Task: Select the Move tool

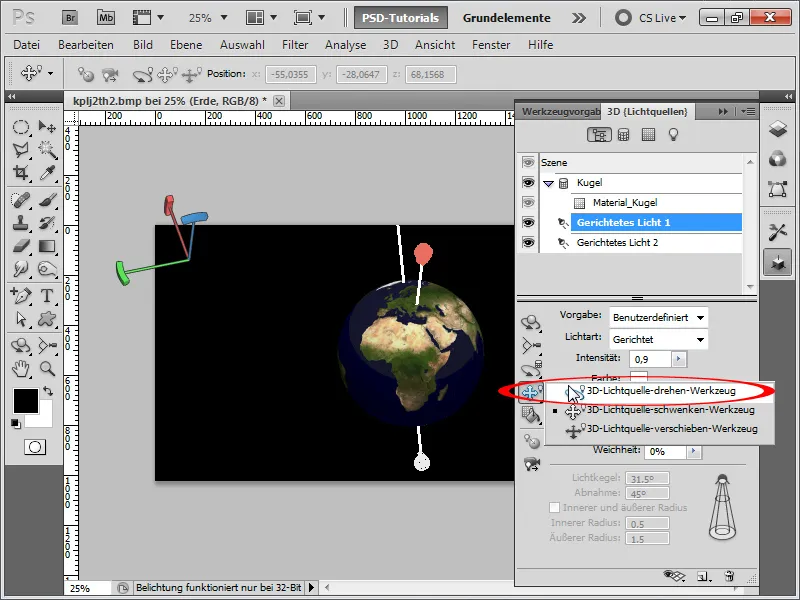Action: click(x=47, y=127)
